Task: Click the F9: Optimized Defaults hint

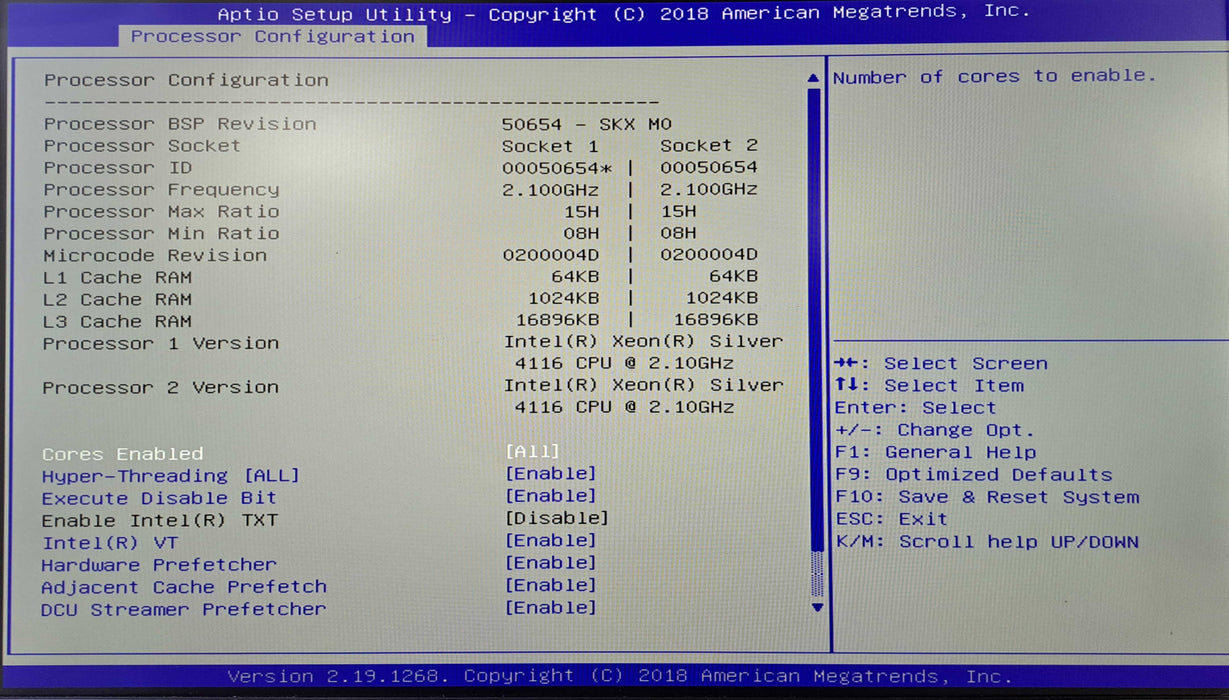Action: (973, 475)
